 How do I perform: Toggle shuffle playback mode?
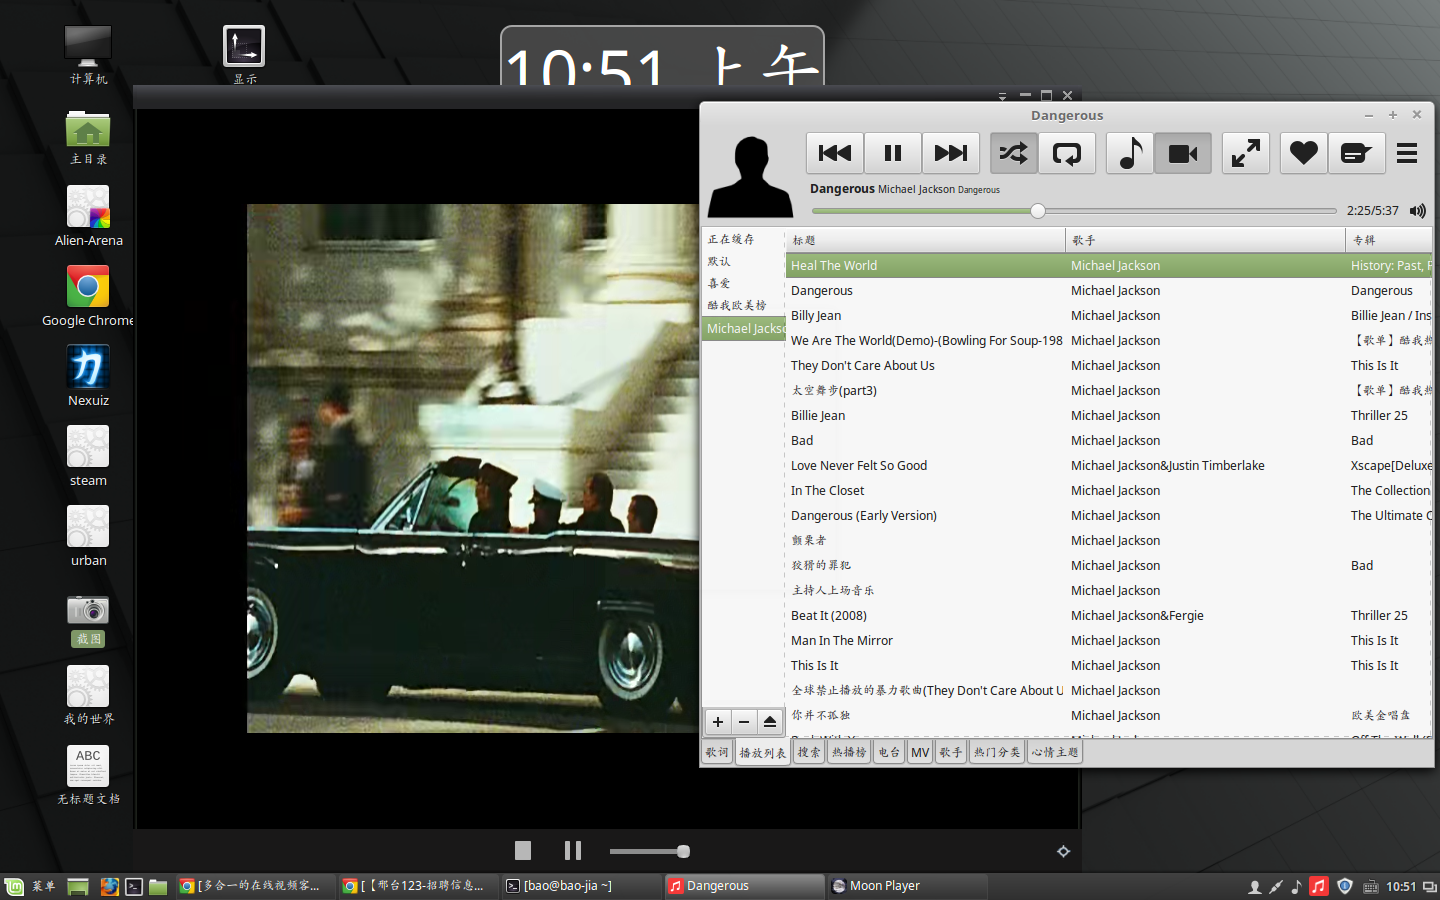pos(1013,153)
